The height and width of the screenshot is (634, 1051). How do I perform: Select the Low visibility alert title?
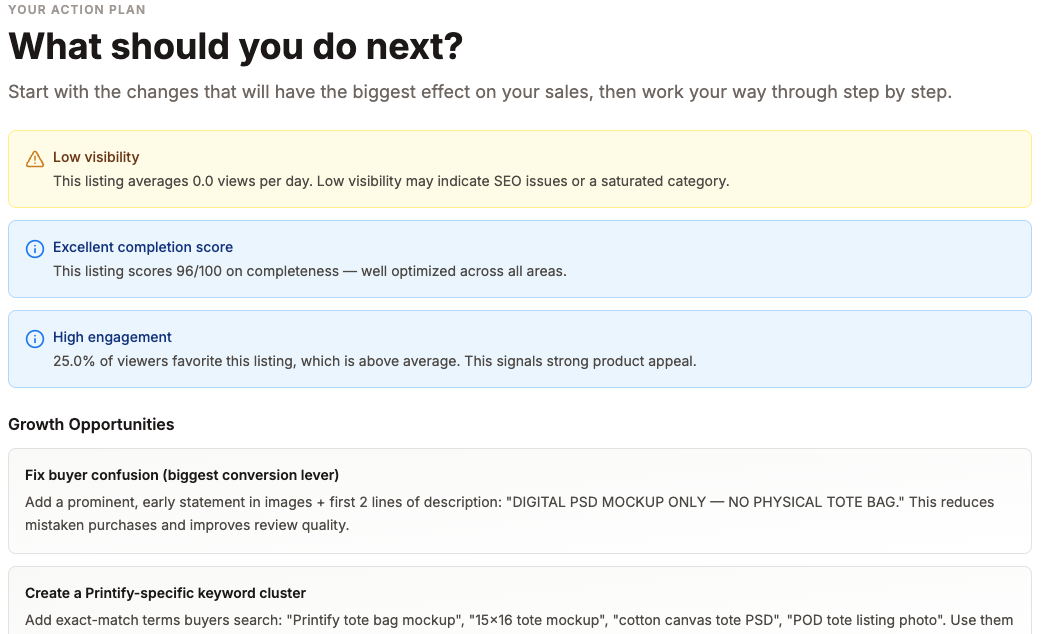click(96, 157)
